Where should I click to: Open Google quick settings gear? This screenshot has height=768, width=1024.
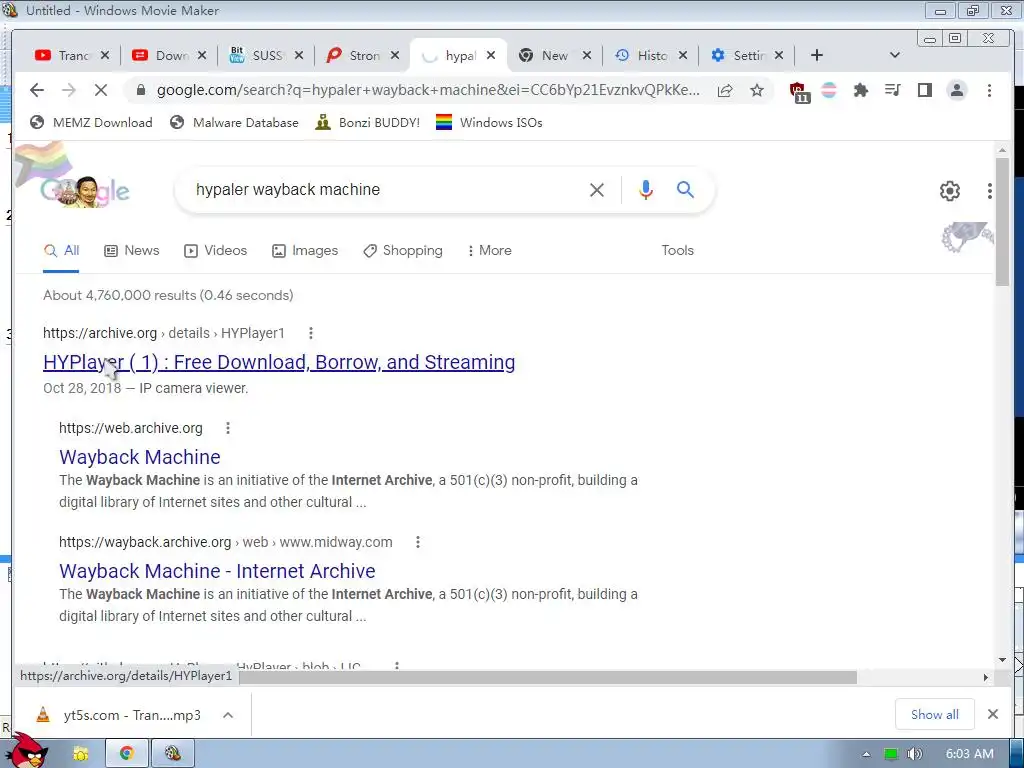click(950, 191)
